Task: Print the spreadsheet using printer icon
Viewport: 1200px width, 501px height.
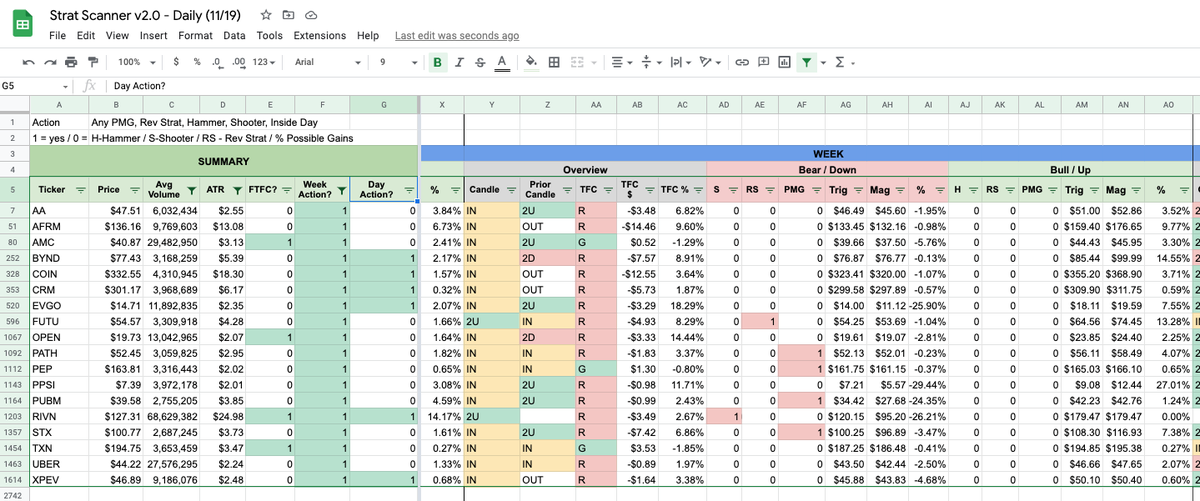Action: pyautogui.click(x=71, y=62)
